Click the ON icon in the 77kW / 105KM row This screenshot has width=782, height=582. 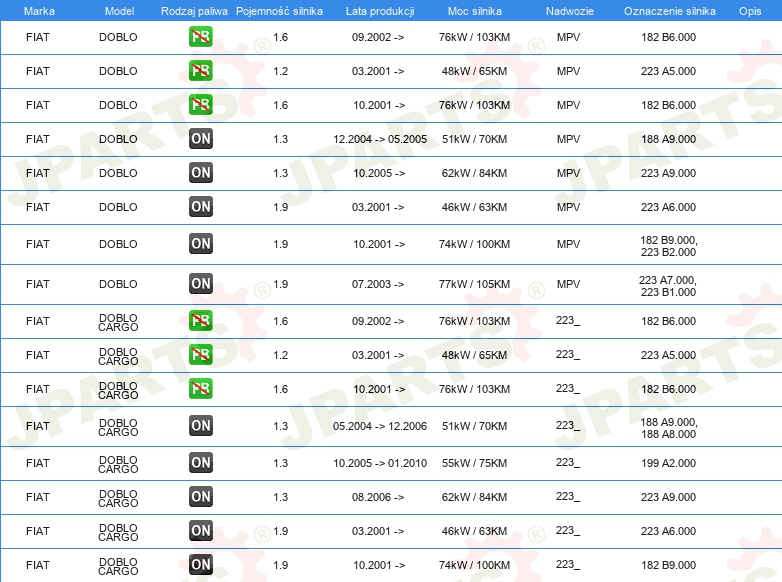point(200,284)
